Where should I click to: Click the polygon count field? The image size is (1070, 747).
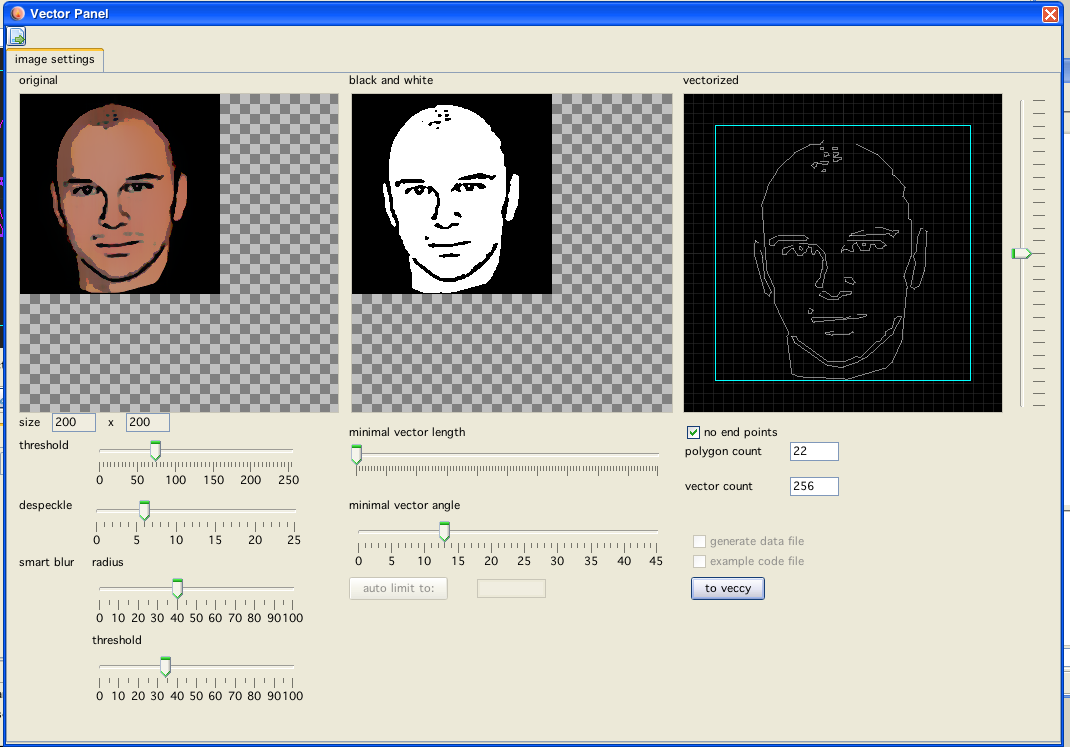click(x=813, y=452)
